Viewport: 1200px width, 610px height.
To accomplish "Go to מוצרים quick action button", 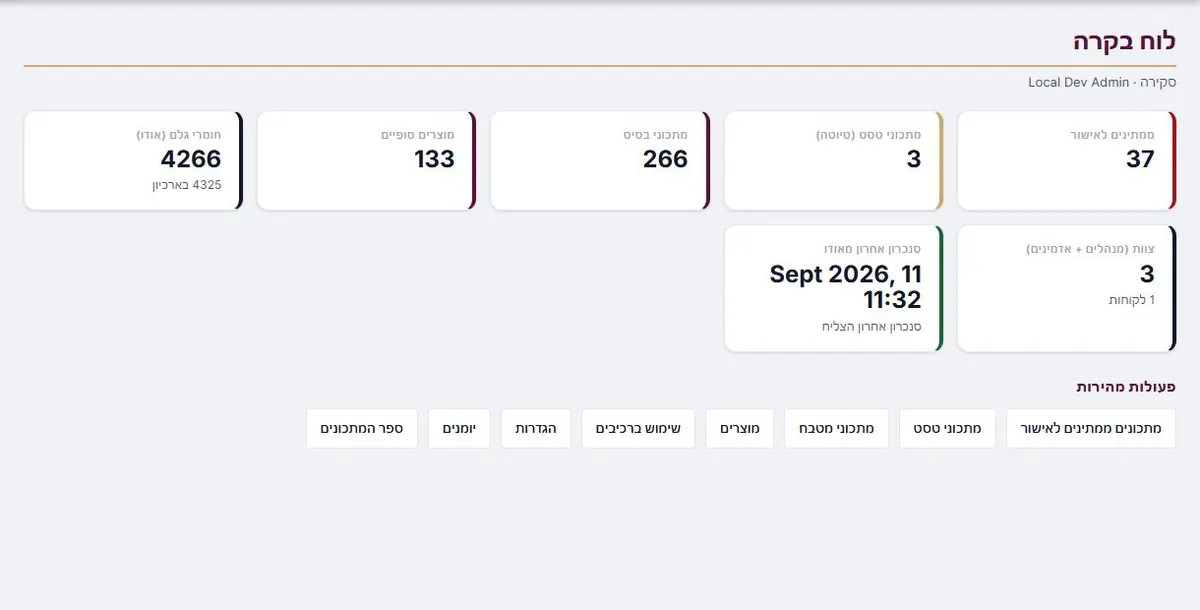I will click(740, 428).
